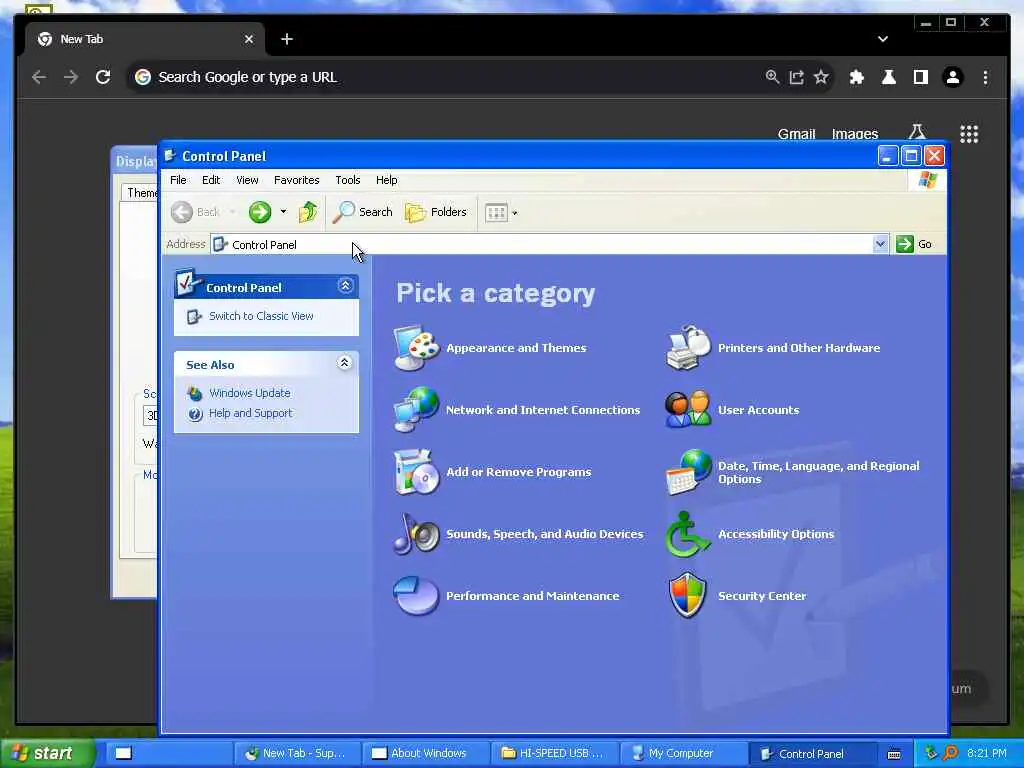Click the Windows Start button

tap(46, 753)
